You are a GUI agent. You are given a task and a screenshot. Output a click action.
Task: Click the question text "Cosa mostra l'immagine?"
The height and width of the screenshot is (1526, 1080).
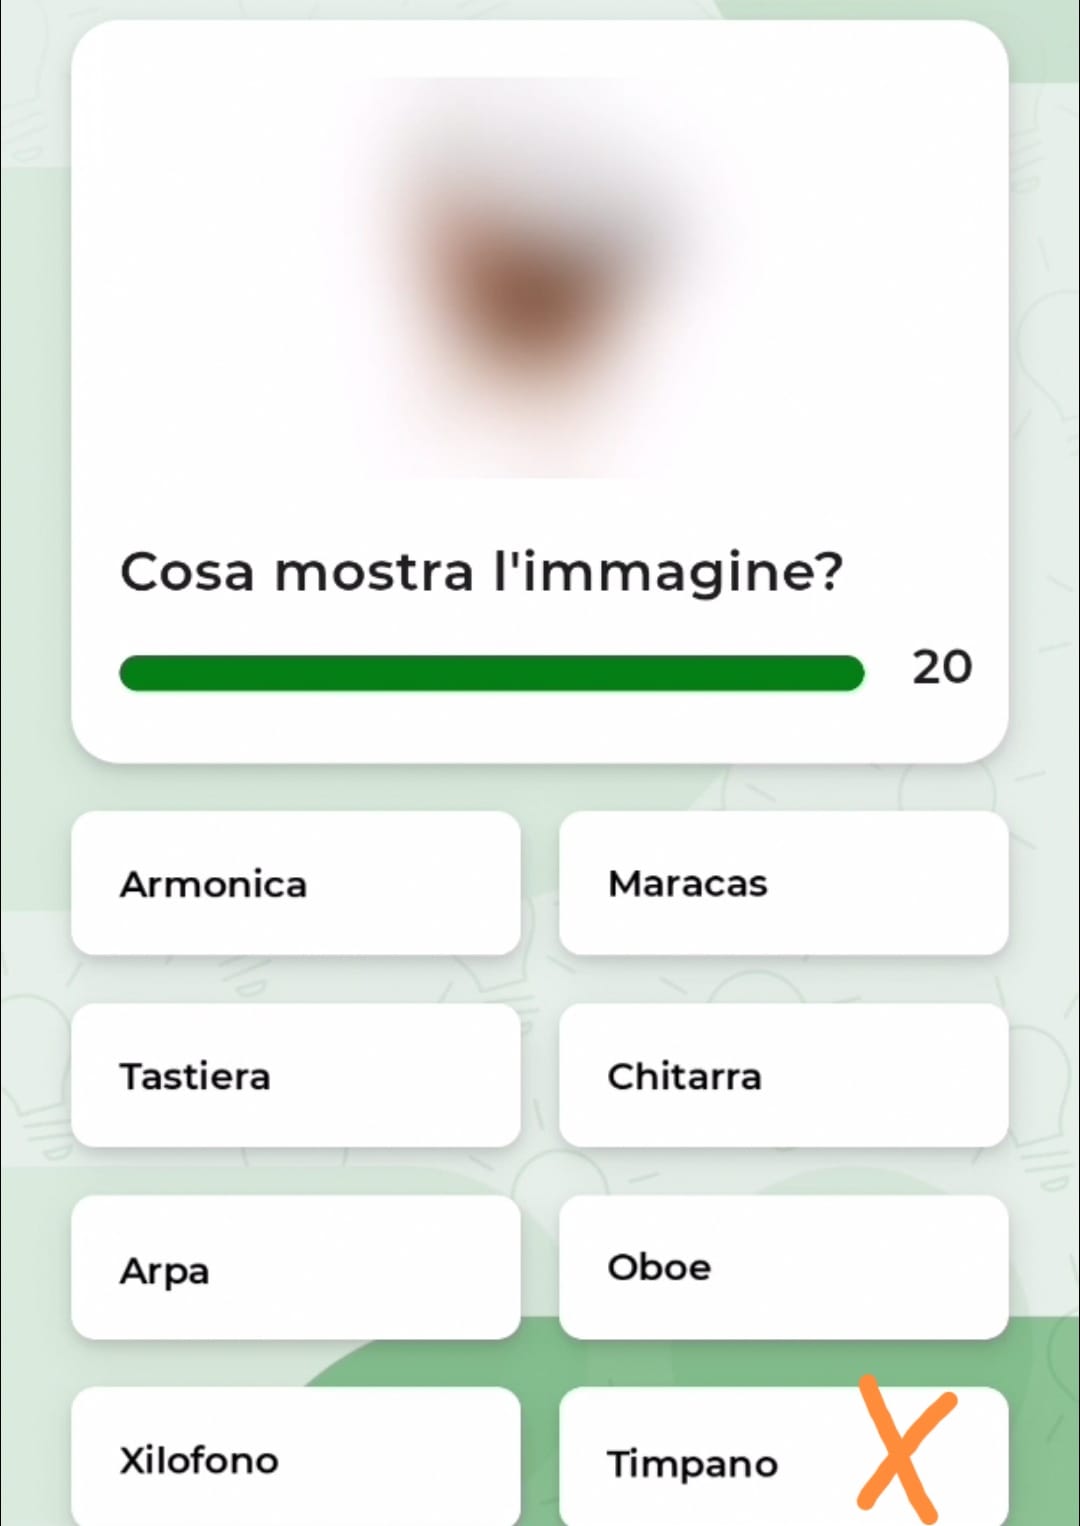click(x=481, y=573)
